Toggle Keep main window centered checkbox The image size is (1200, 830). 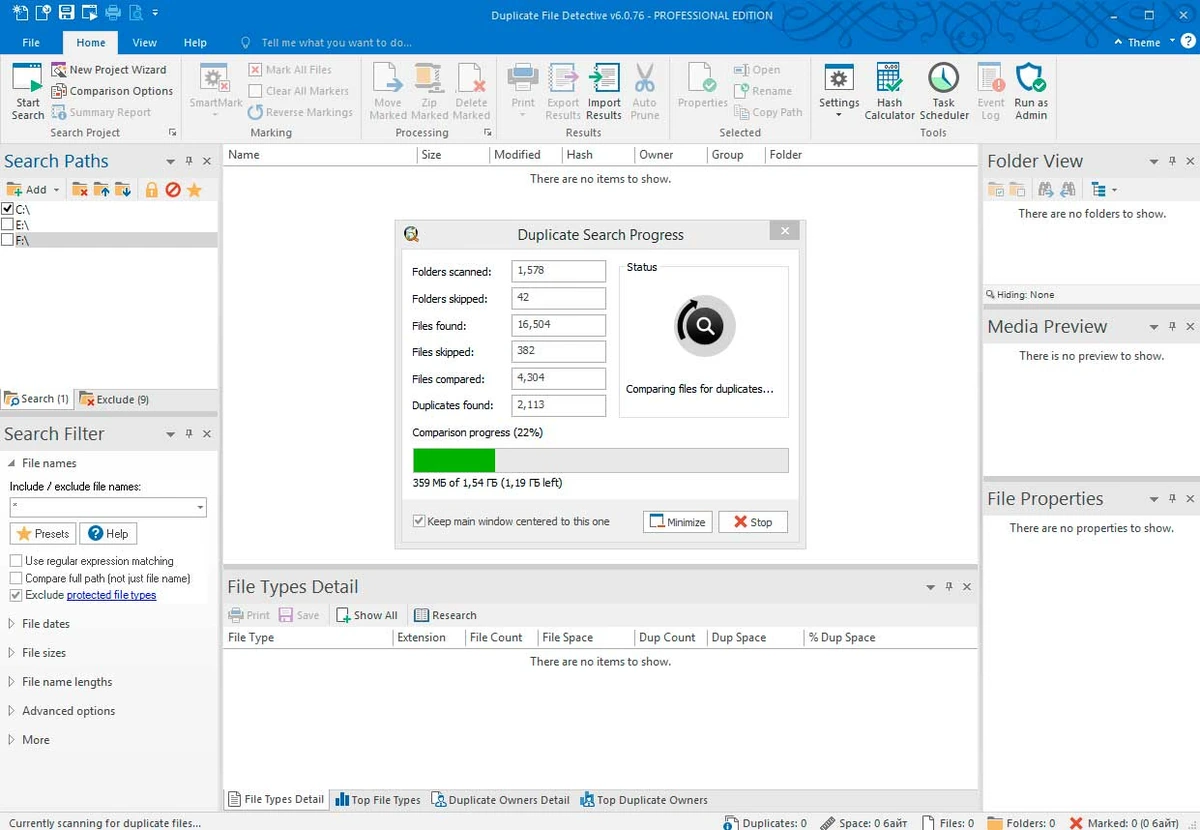(419, 521)
